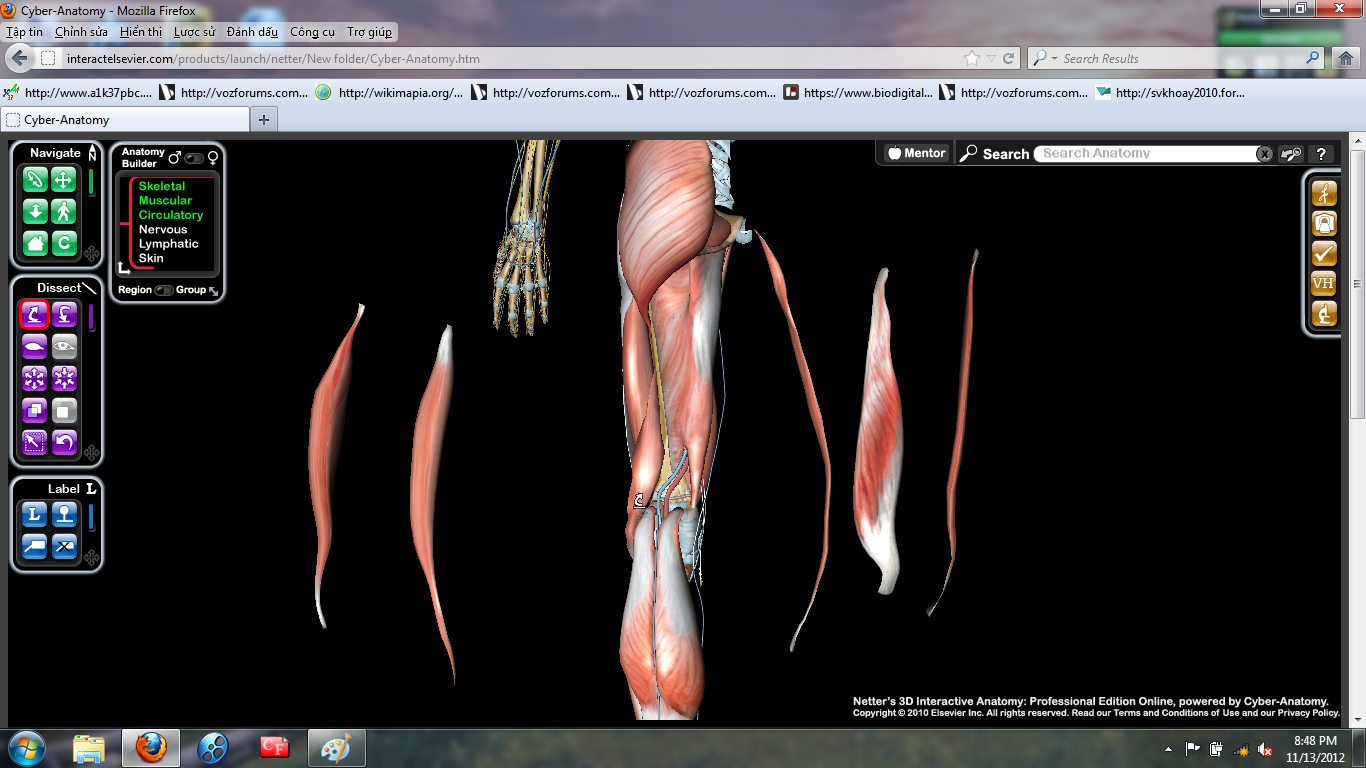This screenshot has width=1366, height=768.
Task: Open the Hiển thị menu
Action: [140, 32]
